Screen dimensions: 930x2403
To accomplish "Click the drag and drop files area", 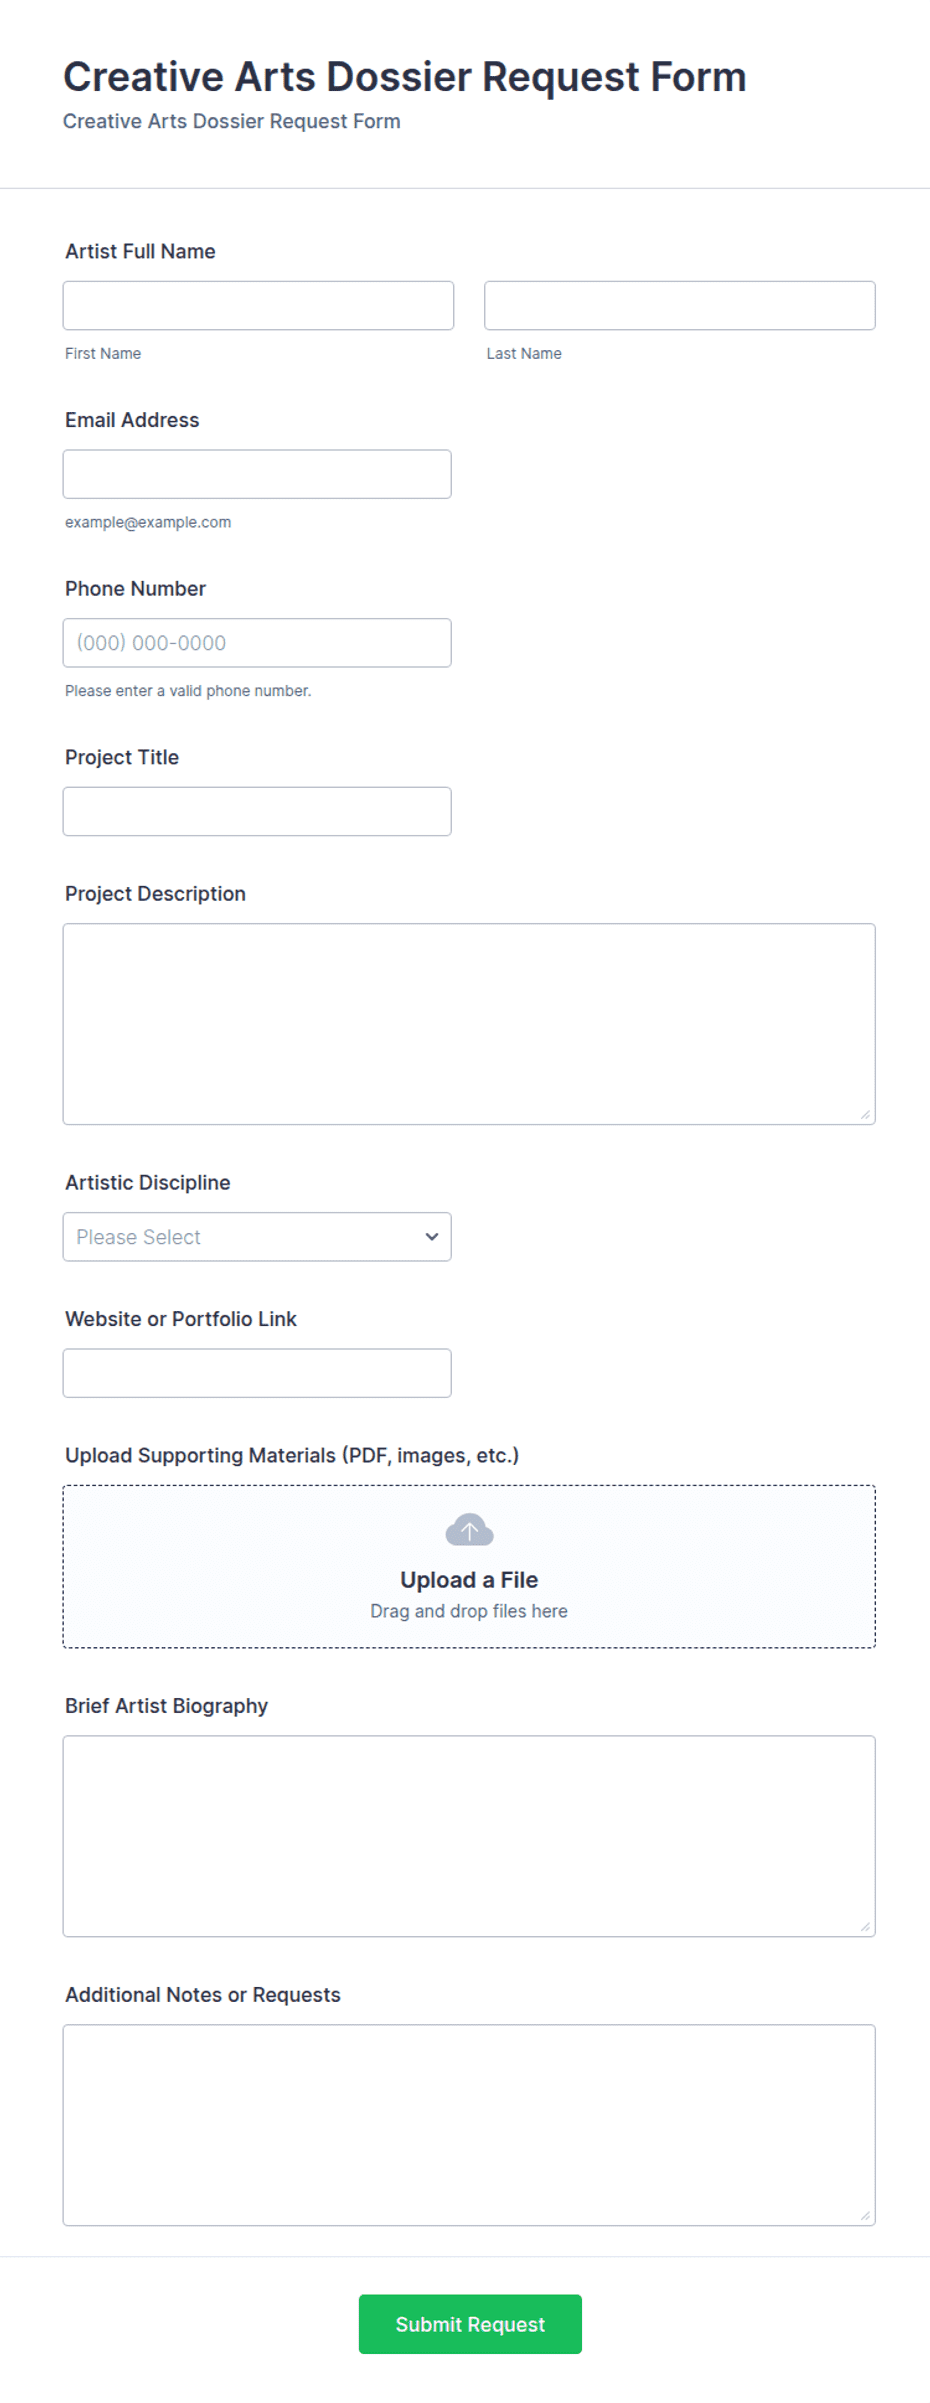I will point(469,1567).
